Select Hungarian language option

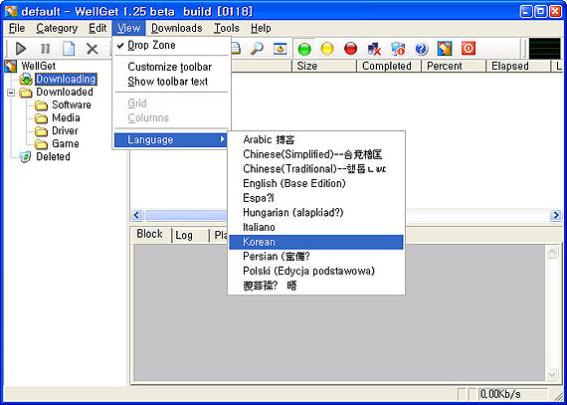(316, 213)
